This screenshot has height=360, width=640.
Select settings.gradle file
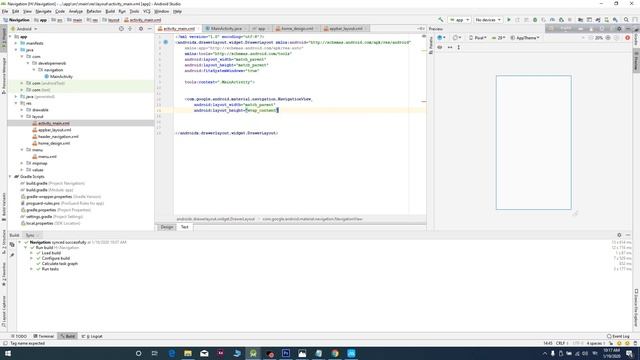coord(39,217)
